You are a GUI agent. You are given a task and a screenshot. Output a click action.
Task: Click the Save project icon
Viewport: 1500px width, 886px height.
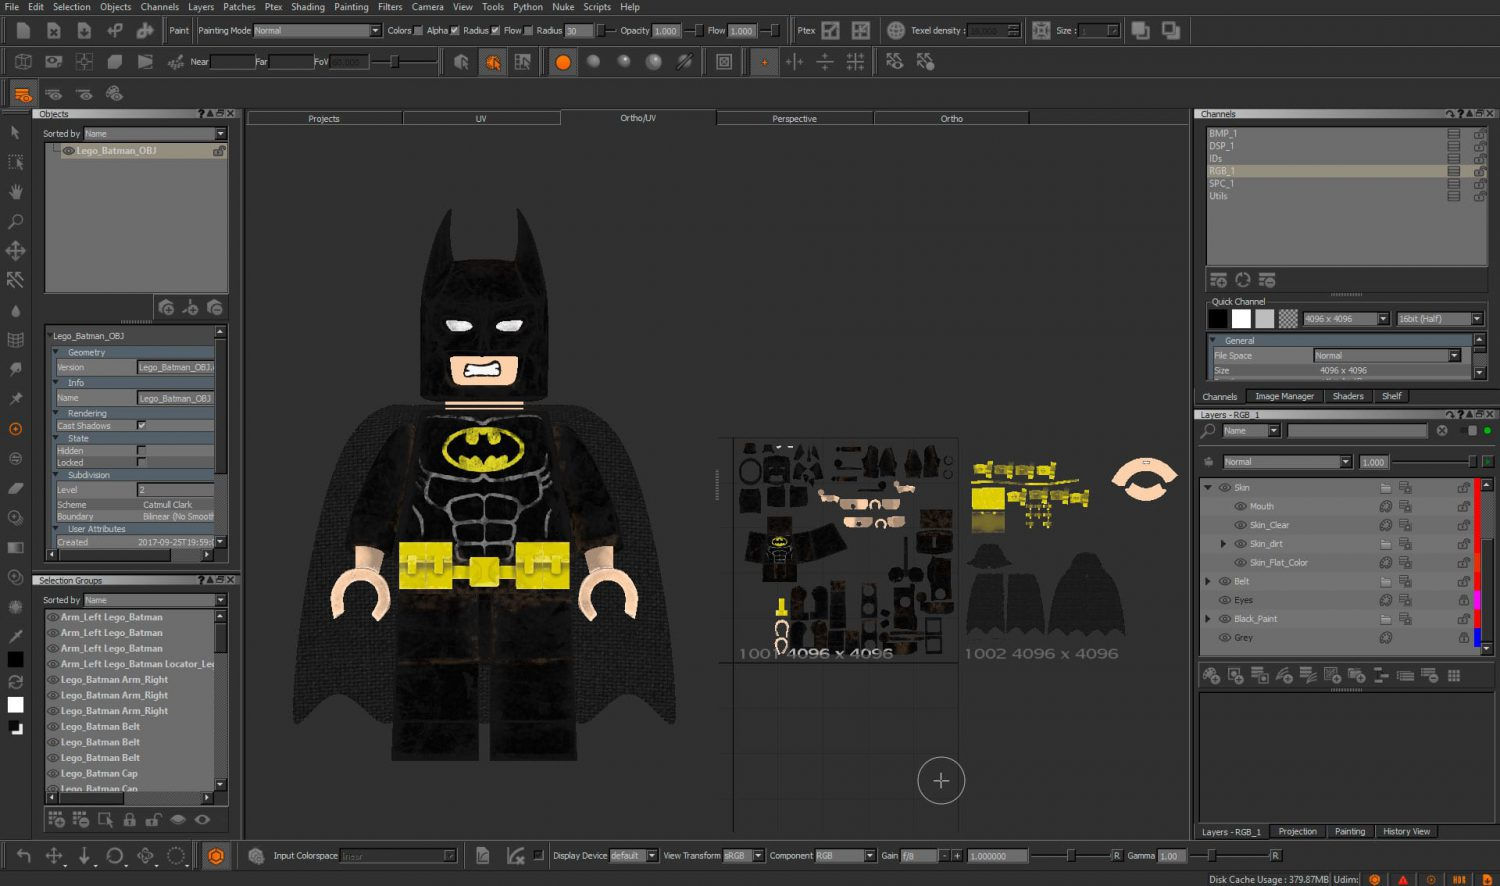pyautogui.click(x=84, y=31)
